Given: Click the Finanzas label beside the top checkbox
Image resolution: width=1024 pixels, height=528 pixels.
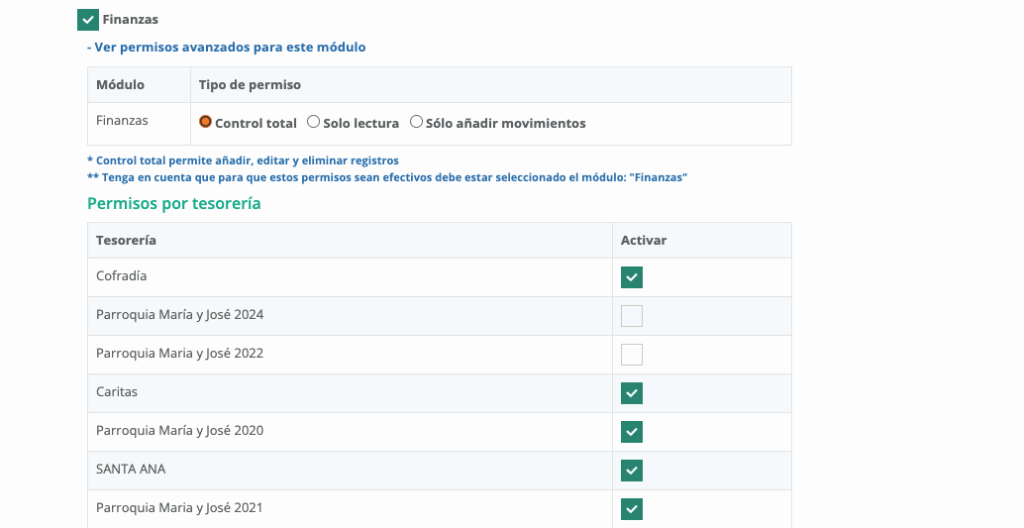Looking at the screenshot, I should click(x=130, y=20).
